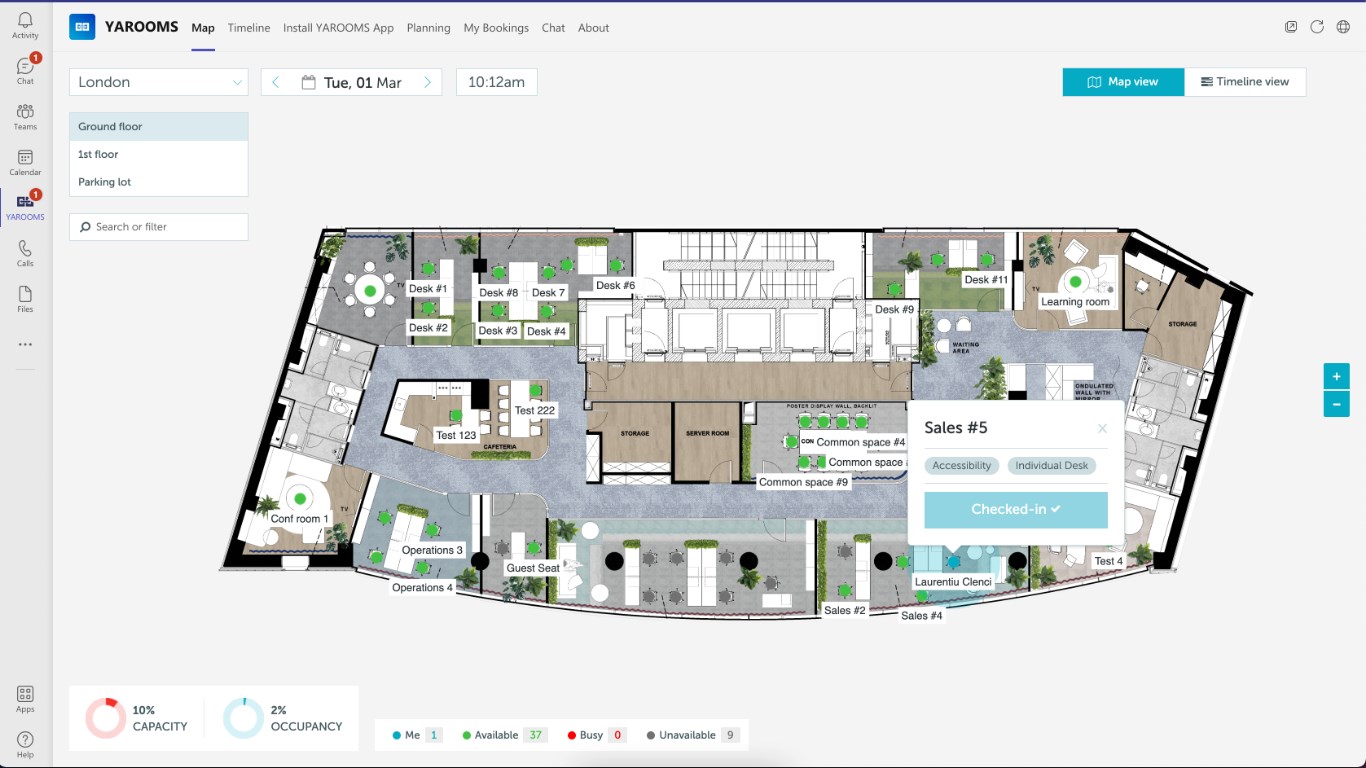
Task: Switch to Timeline view
Action: pos(1245,82)
